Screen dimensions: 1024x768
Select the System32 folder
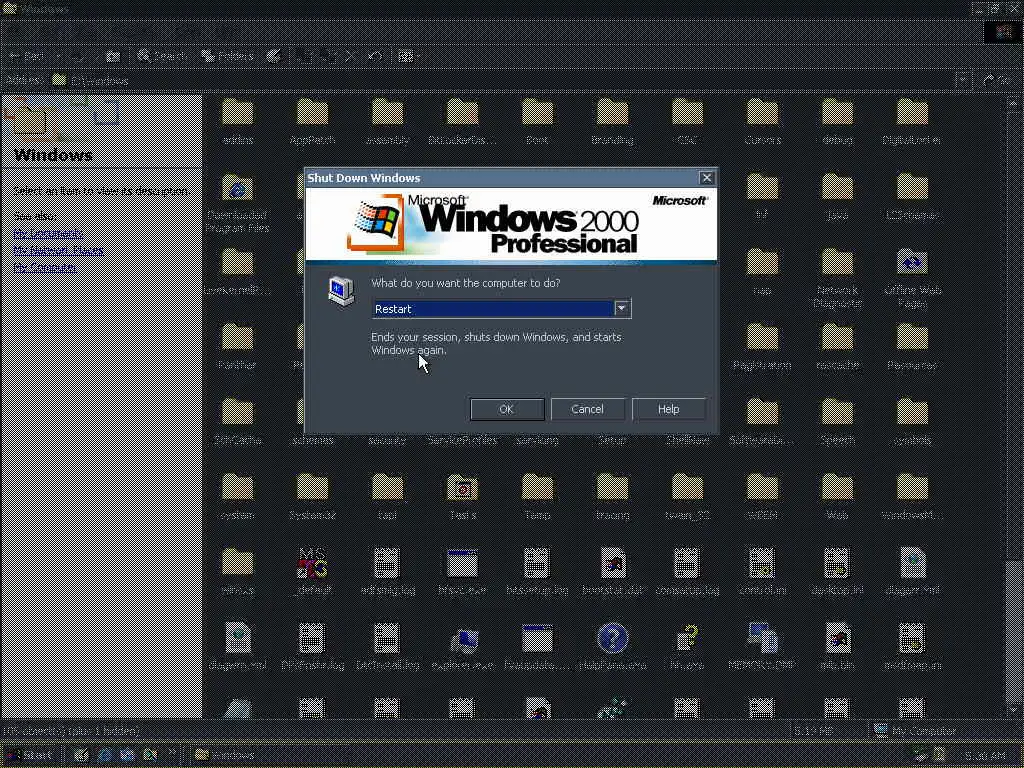tap(312, 497)
